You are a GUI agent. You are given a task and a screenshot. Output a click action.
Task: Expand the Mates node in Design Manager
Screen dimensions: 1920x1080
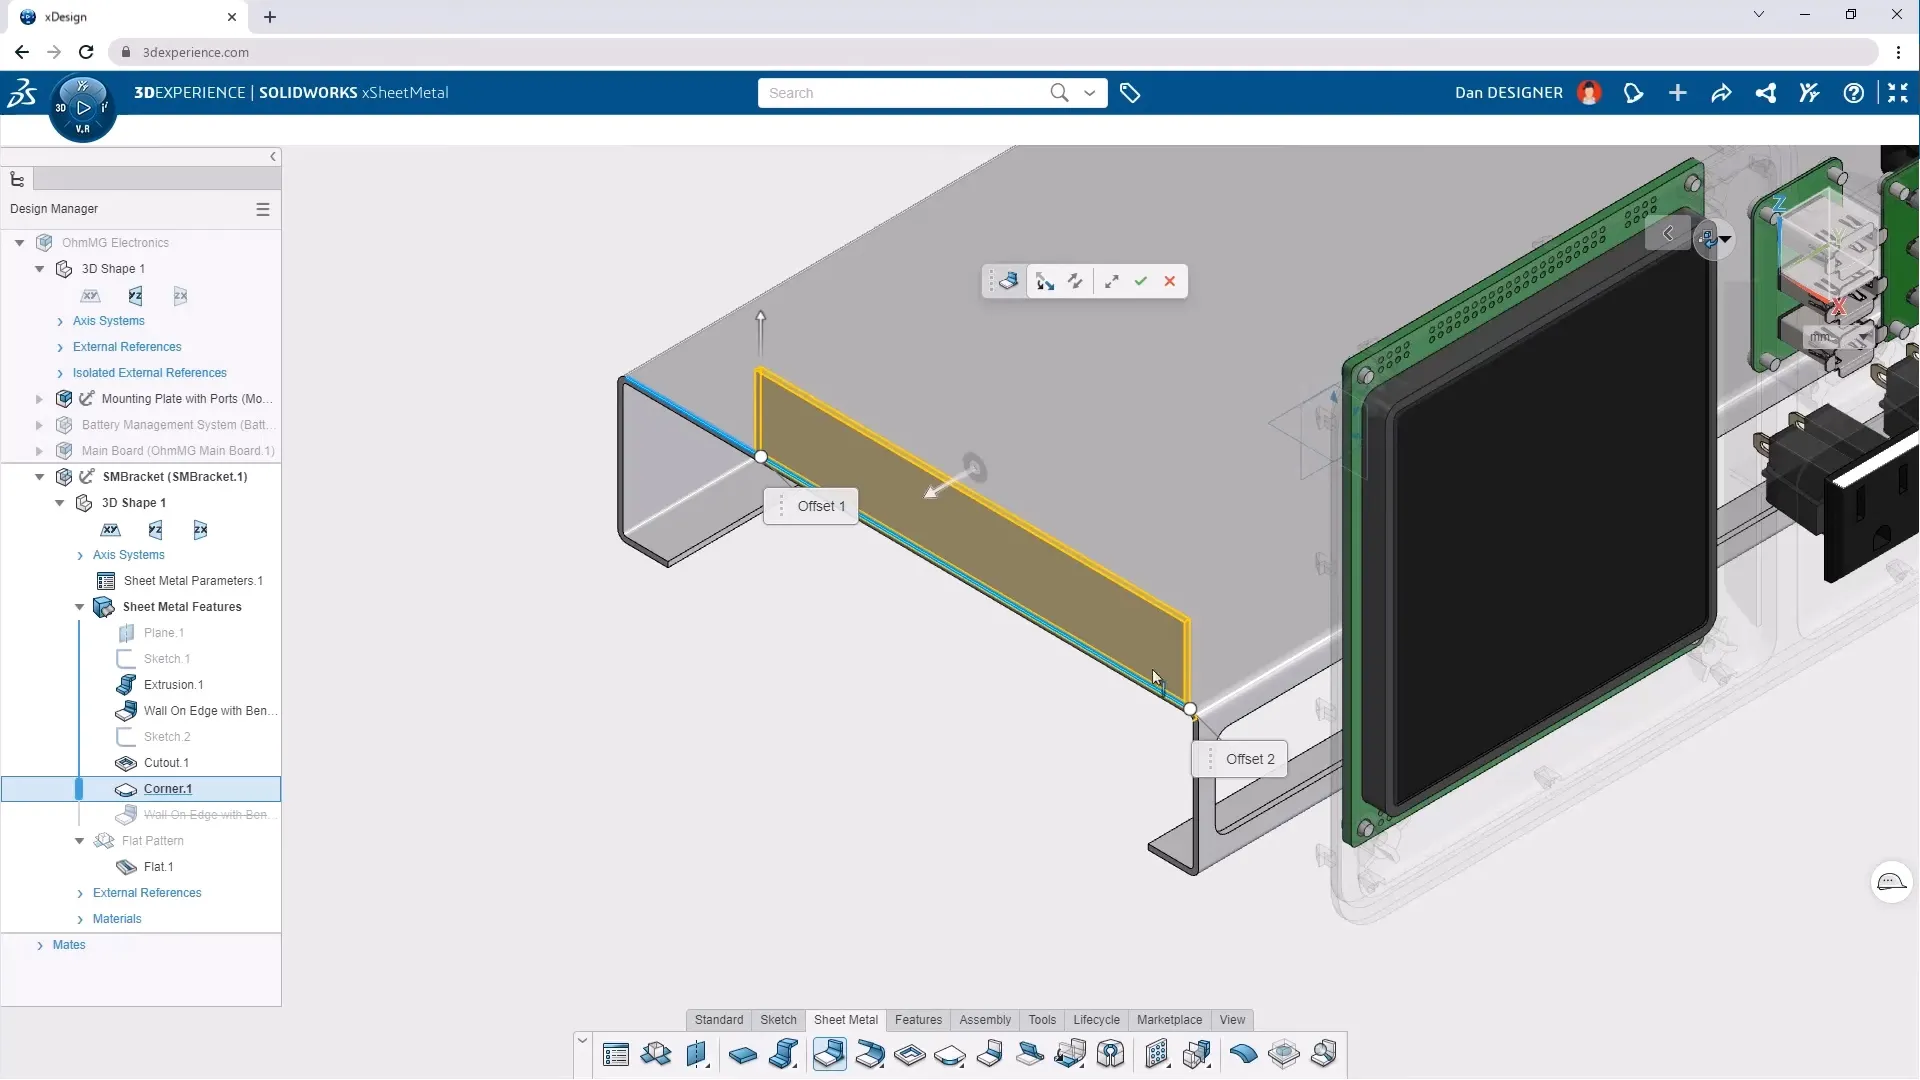click(x=40, y=945)
